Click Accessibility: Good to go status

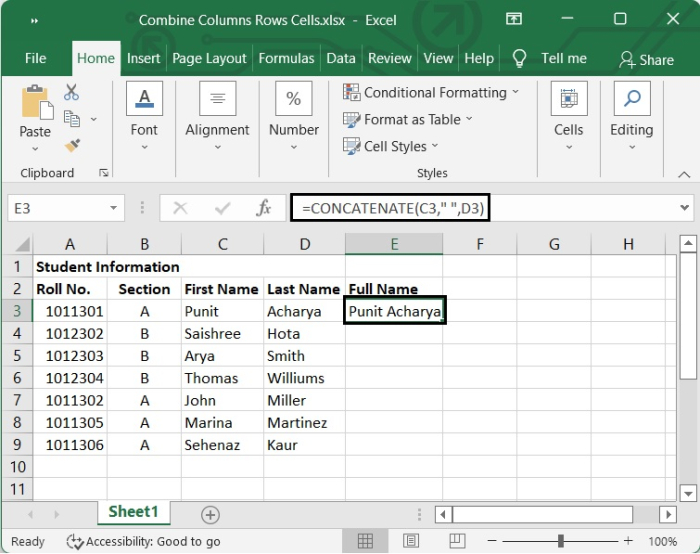pyautogui.click(x=143, y=542)
